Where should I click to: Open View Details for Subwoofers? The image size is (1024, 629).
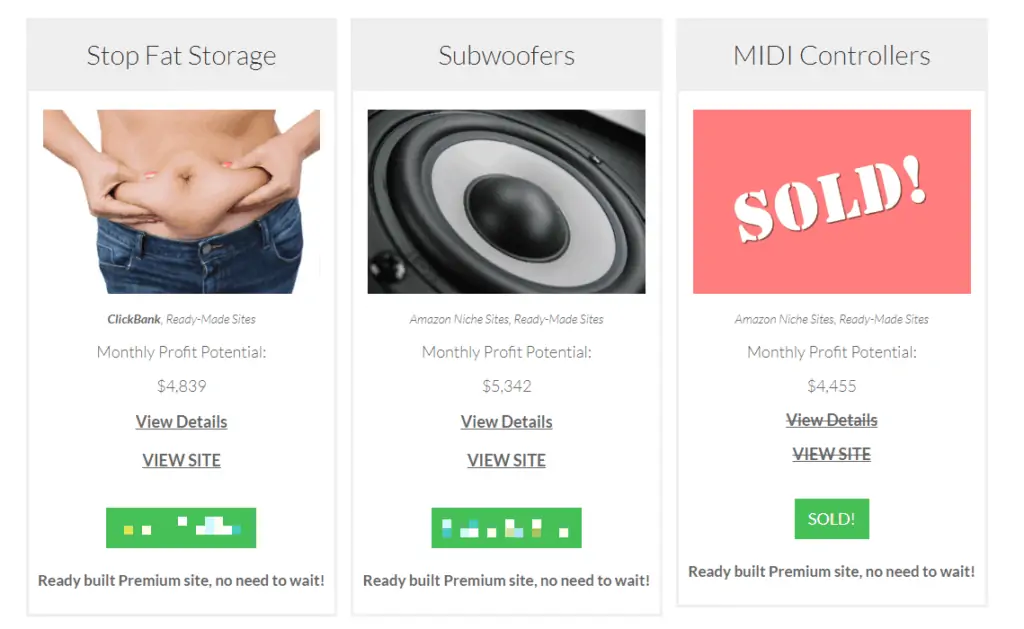[x=506, y=422]
